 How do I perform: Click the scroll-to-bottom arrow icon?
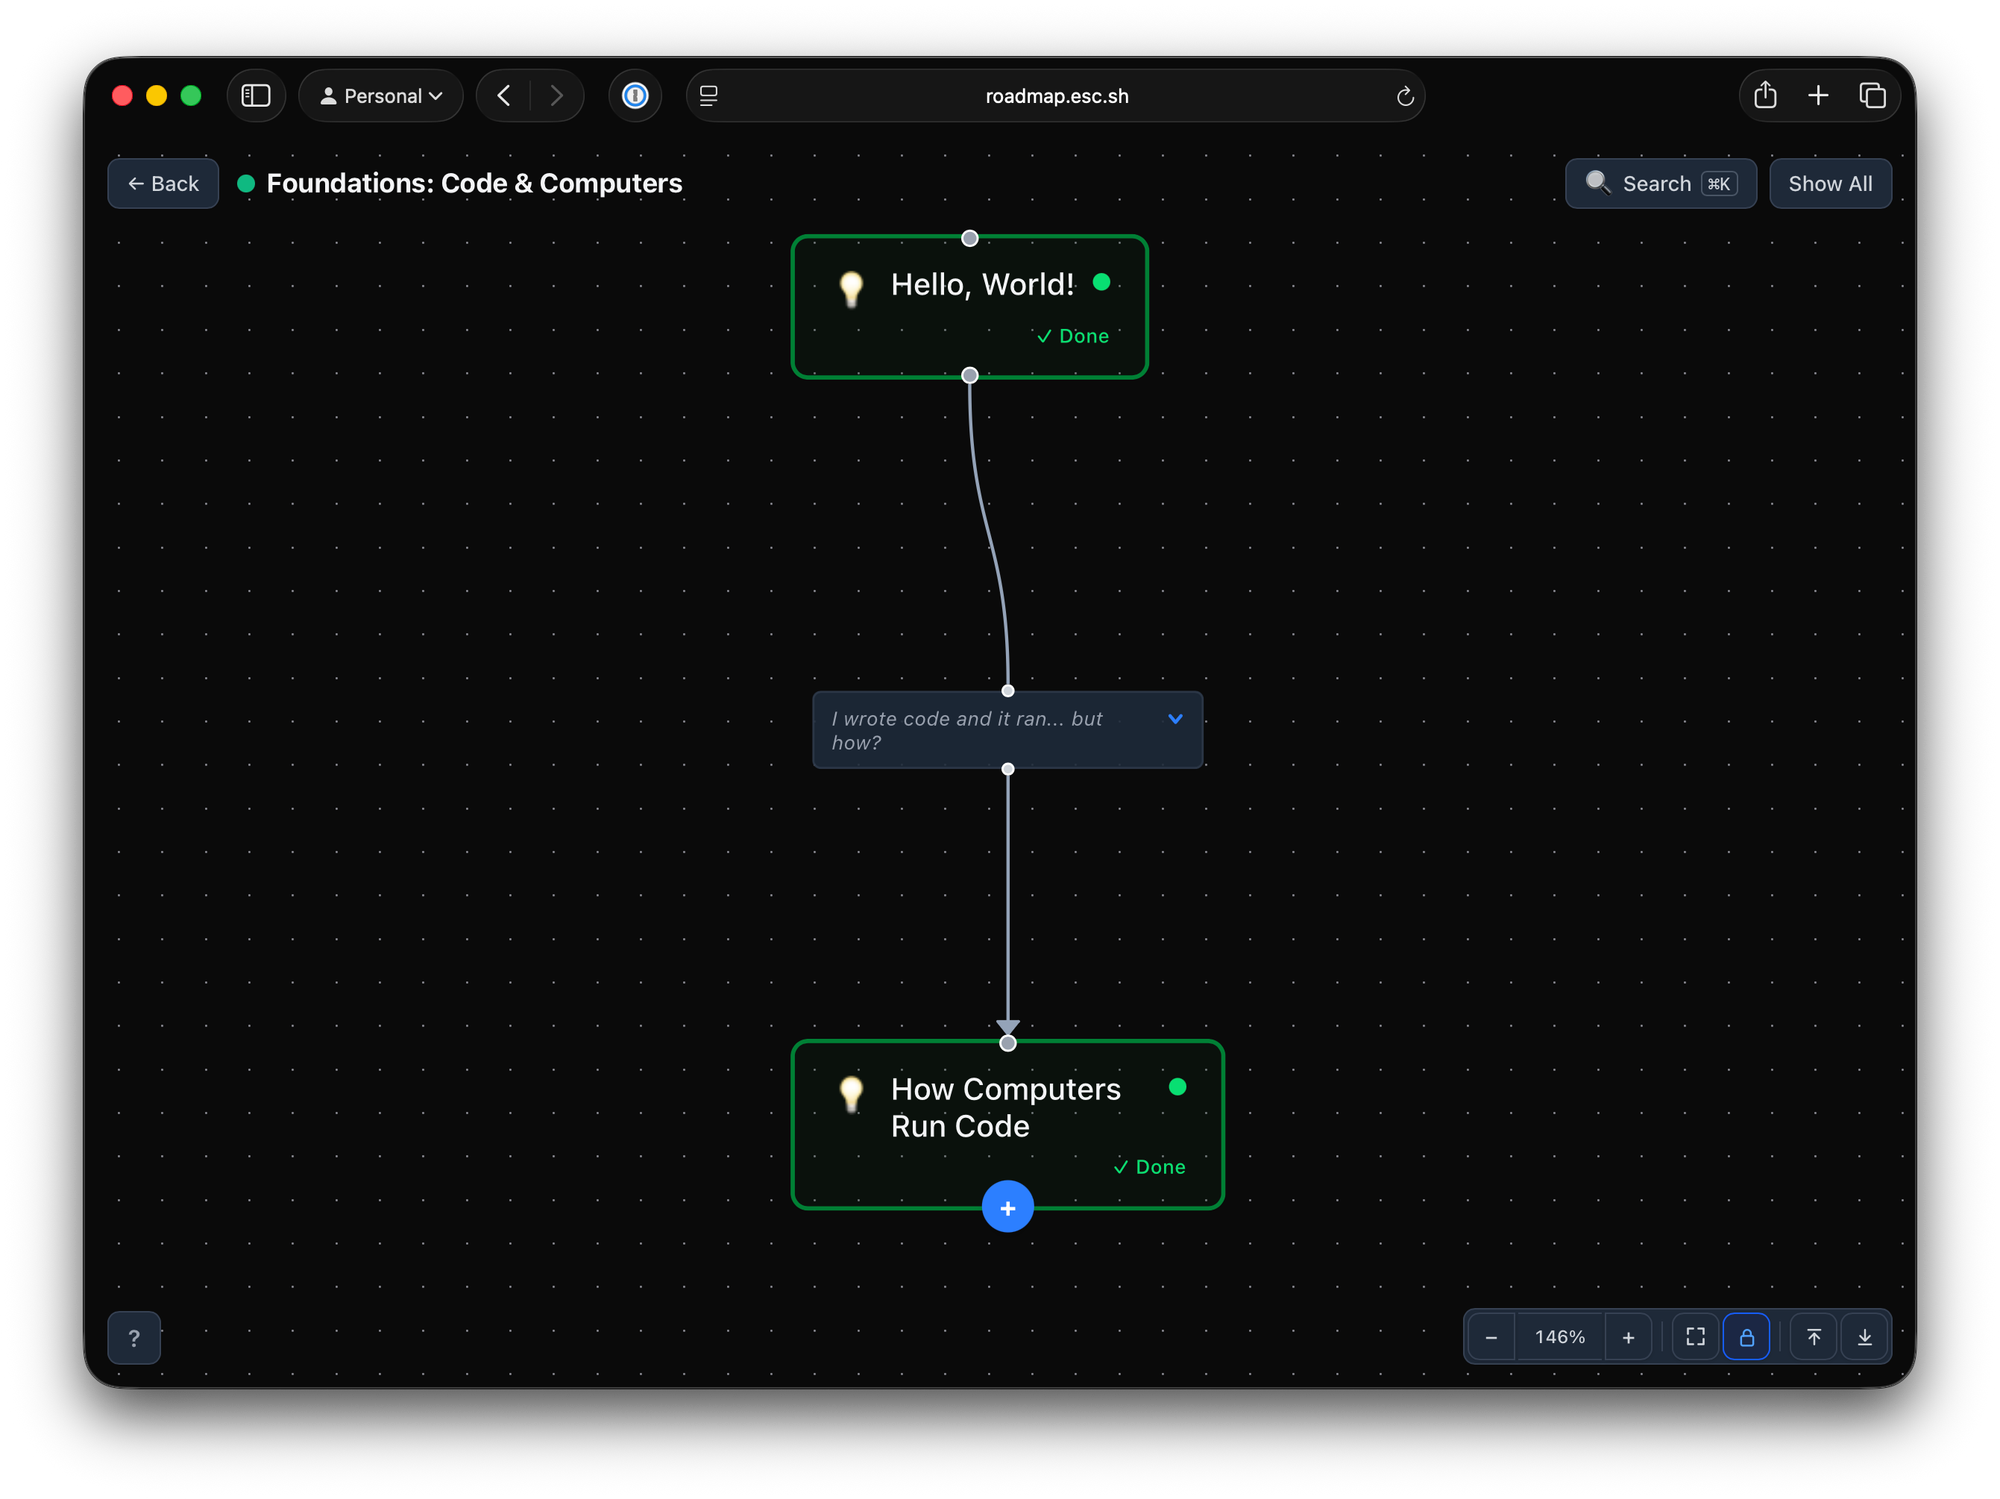click(x=1864, y=1337)
